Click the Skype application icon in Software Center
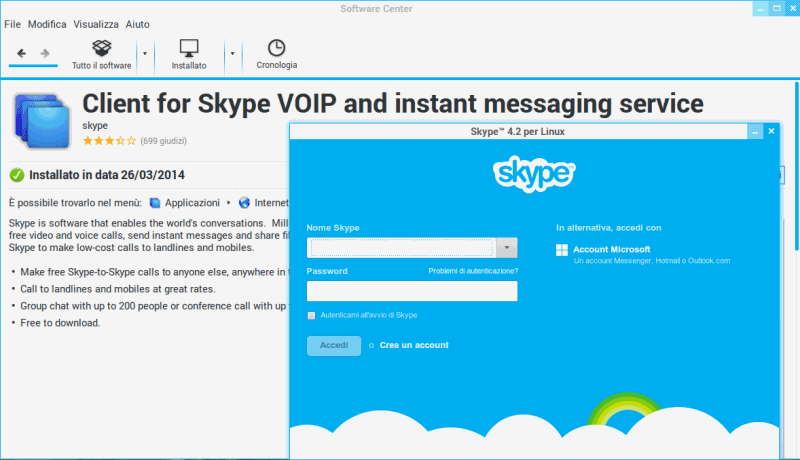Viewport: 800px width, 460px height. pyautogui.click(x=42, y=121)
